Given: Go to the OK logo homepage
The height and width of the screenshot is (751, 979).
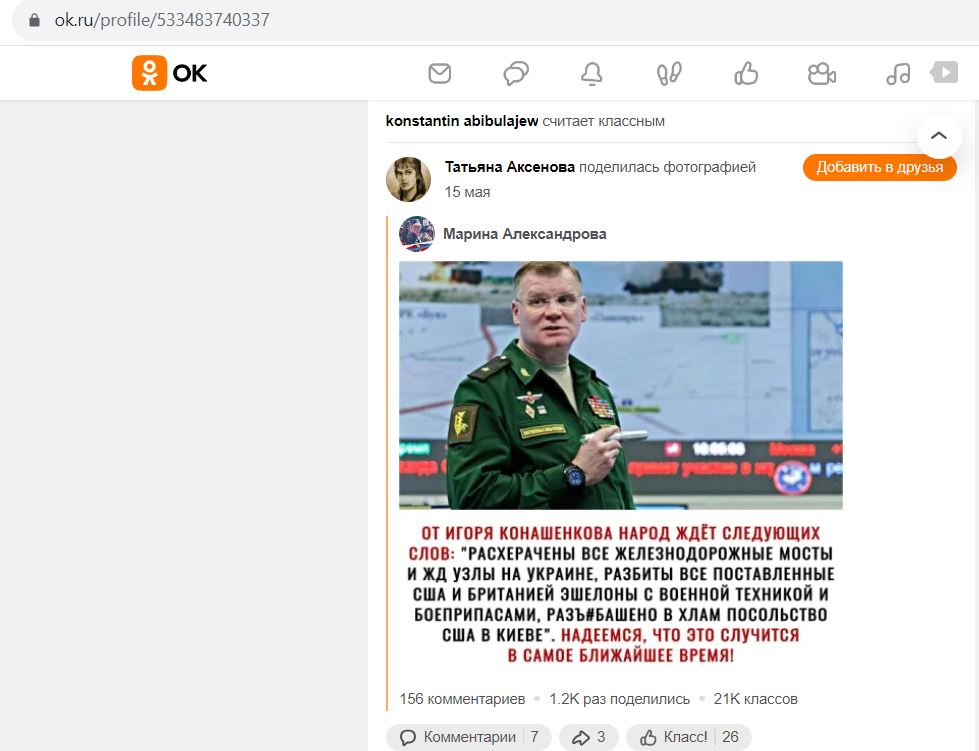Looking at the screenshot, I should 169,73.
